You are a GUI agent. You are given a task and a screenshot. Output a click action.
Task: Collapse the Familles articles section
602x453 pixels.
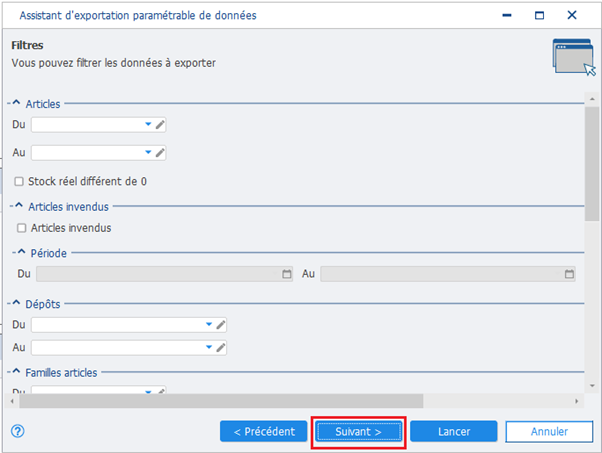(16, 371)
